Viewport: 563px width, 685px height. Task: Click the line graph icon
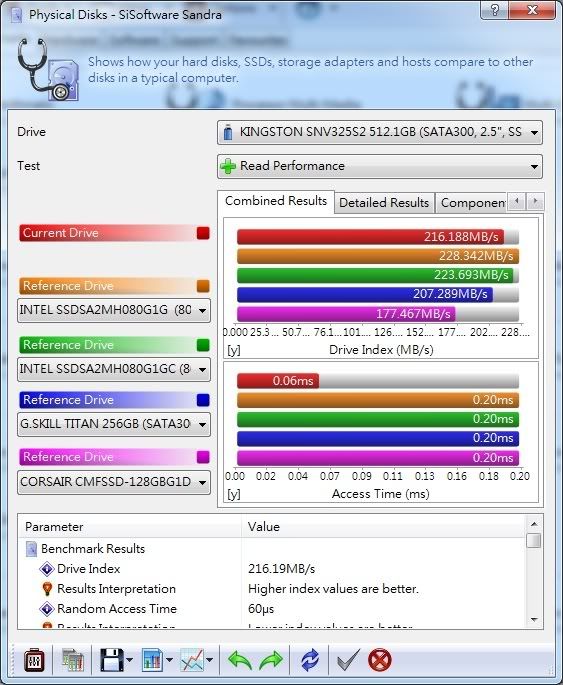click(x=192, y=660)
